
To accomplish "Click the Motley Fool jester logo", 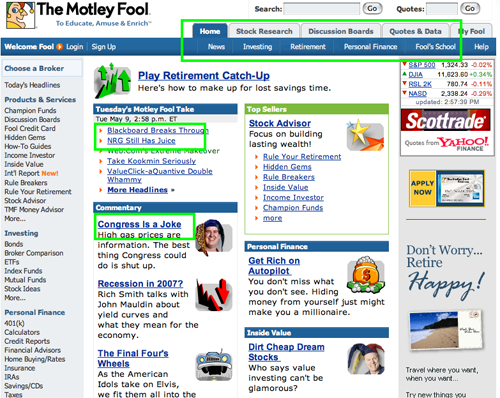I will point(20,15).
